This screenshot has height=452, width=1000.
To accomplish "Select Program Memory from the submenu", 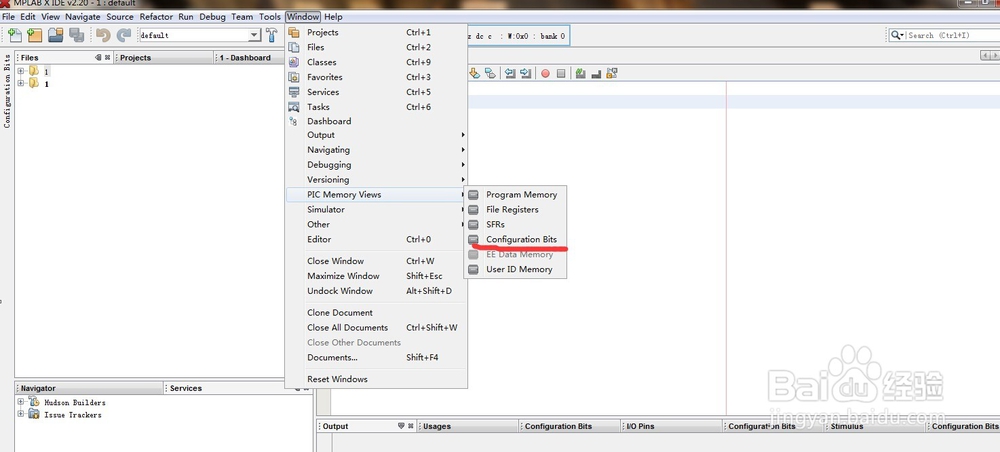I will point(515,194).
